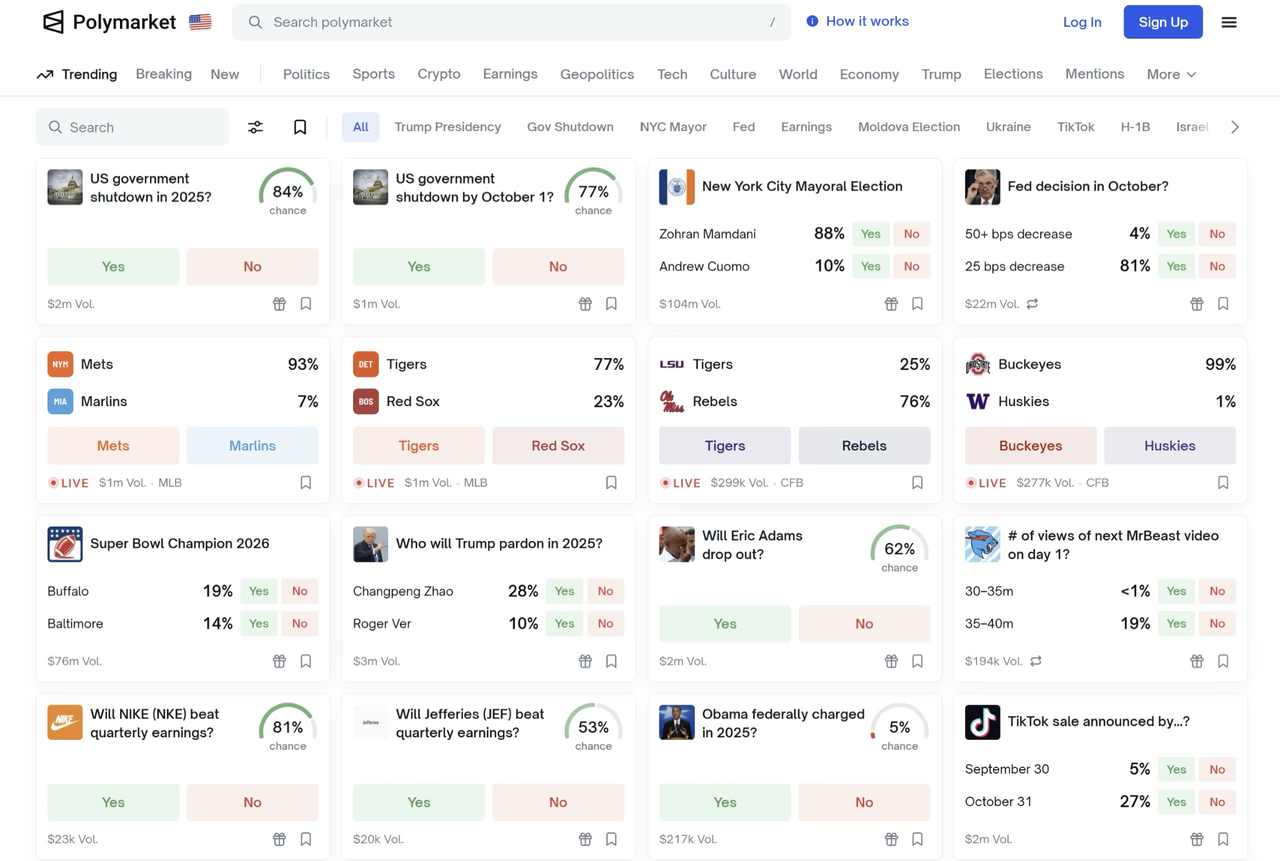
Task: Click the 84% chance gauge for shutdown 2025
Action: (288, 191)
